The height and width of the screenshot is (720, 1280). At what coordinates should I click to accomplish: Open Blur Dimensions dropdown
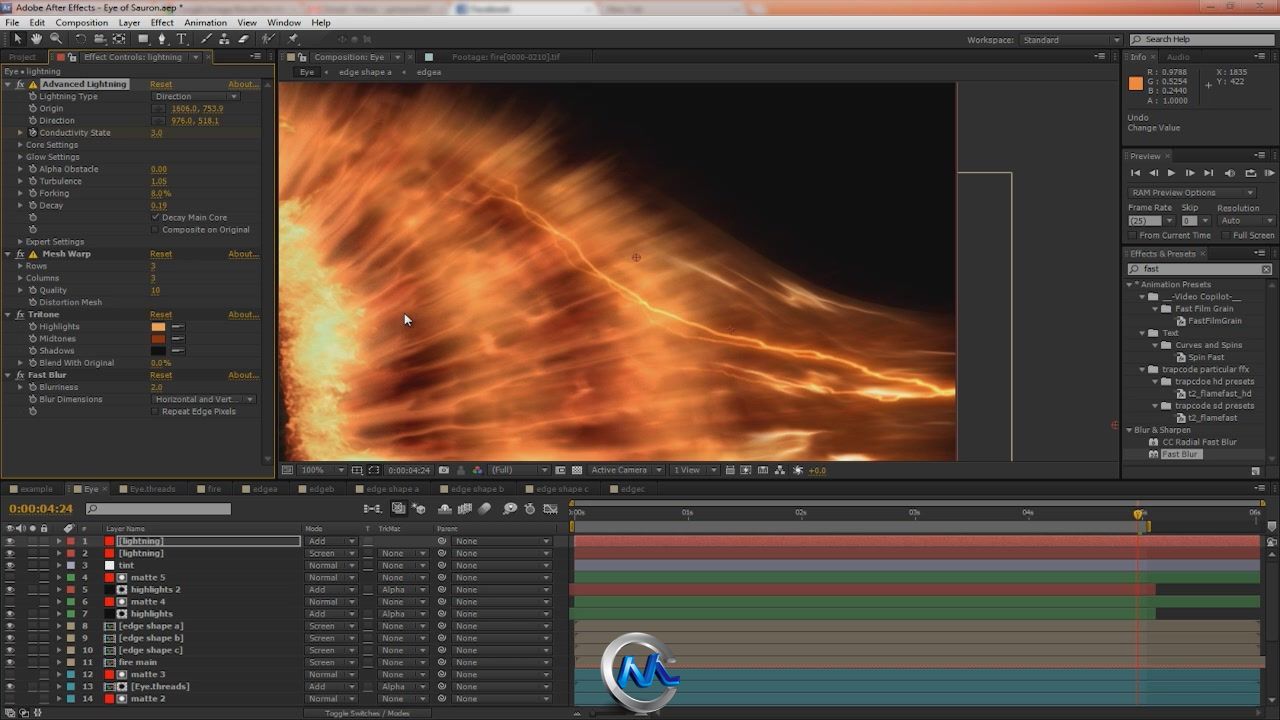(x=205, y=399)
